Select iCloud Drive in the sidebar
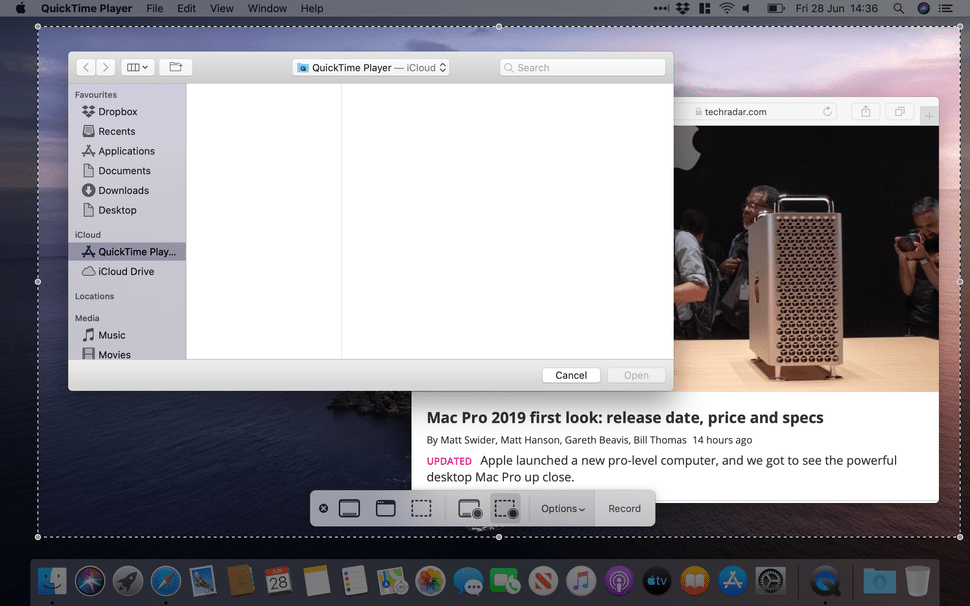Image resolution: width=970 pixels, height=606 pixels. (119, 271)
